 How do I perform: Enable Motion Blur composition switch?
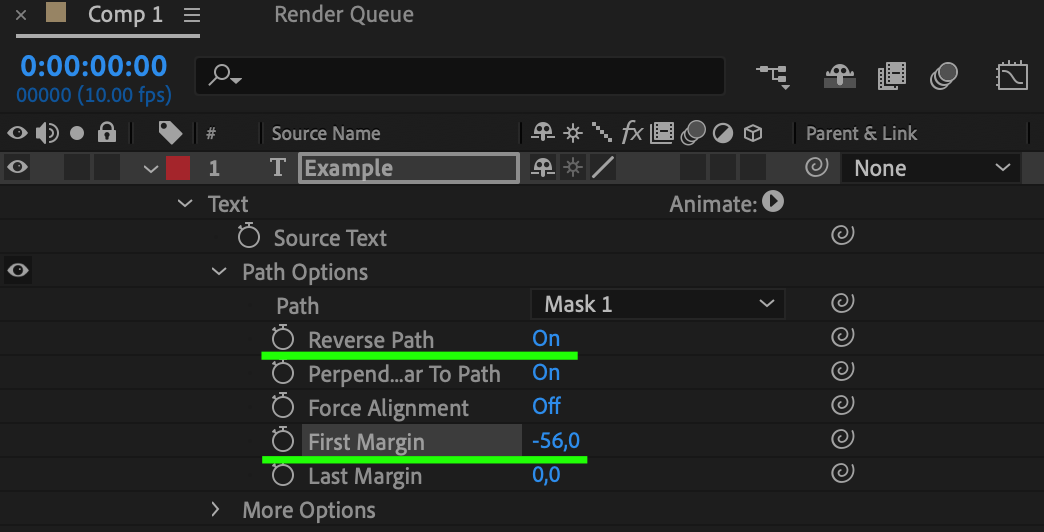coord(943,77)
